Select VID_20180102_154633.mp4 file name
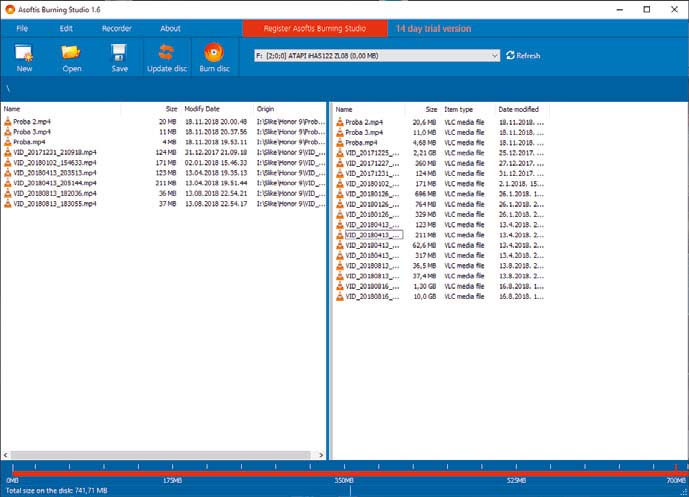 (54, 163)
